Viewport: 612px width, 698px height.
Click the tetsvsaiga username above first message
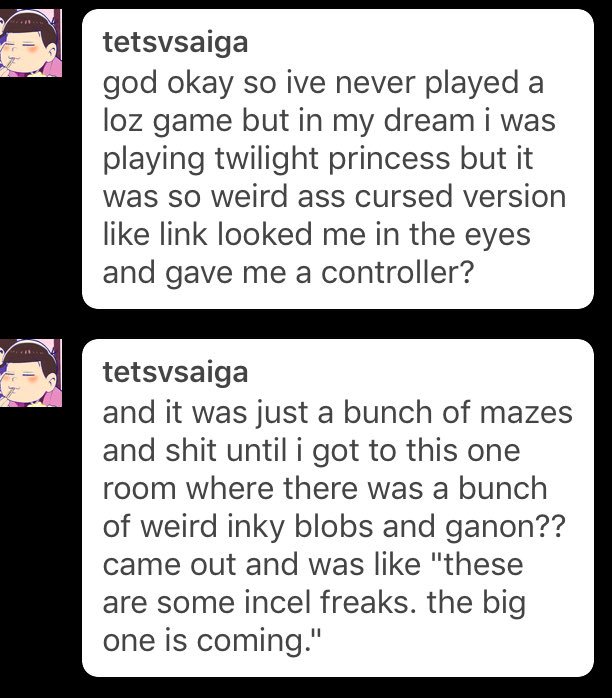175,43
